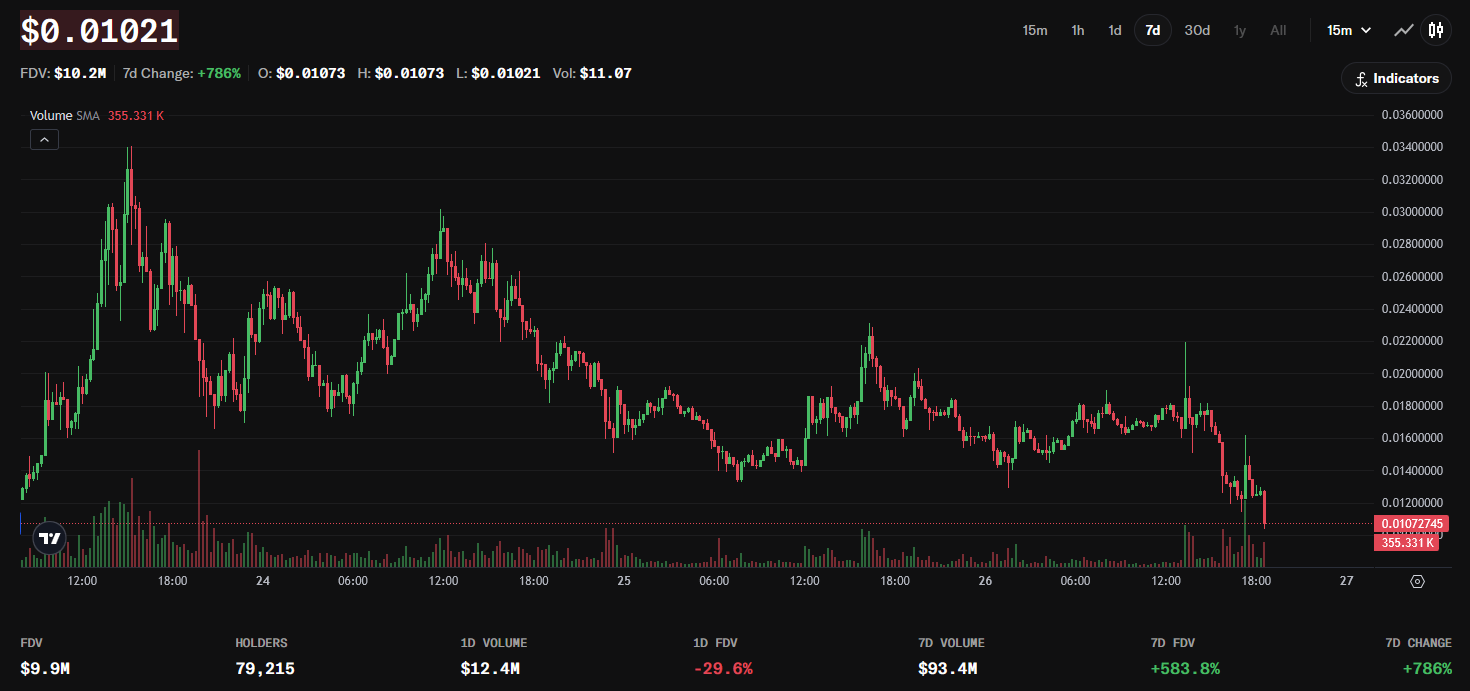Click the date label 27 on time axis
This screenshot has height=691, width=1470.
pos(1346,581)
